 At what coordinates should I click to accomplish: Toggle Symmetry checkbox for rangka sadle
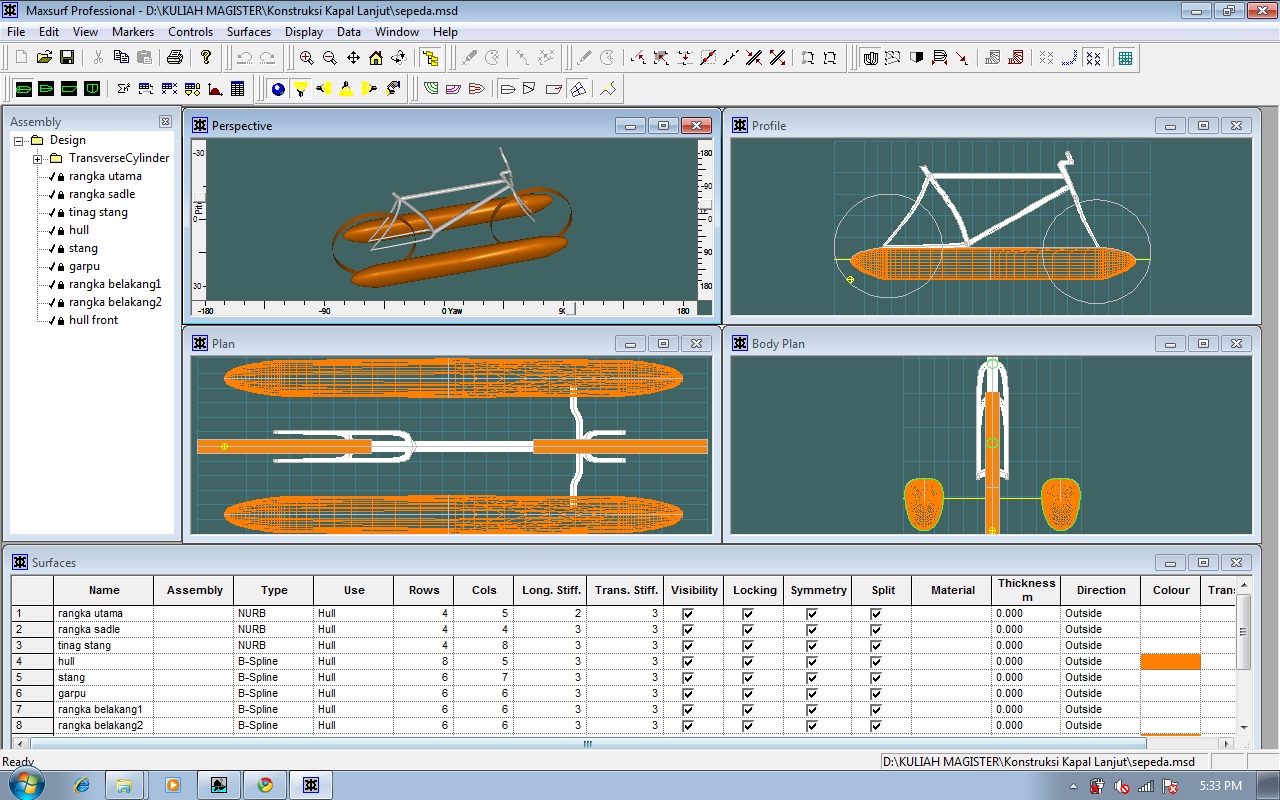[x=812, y=630]
